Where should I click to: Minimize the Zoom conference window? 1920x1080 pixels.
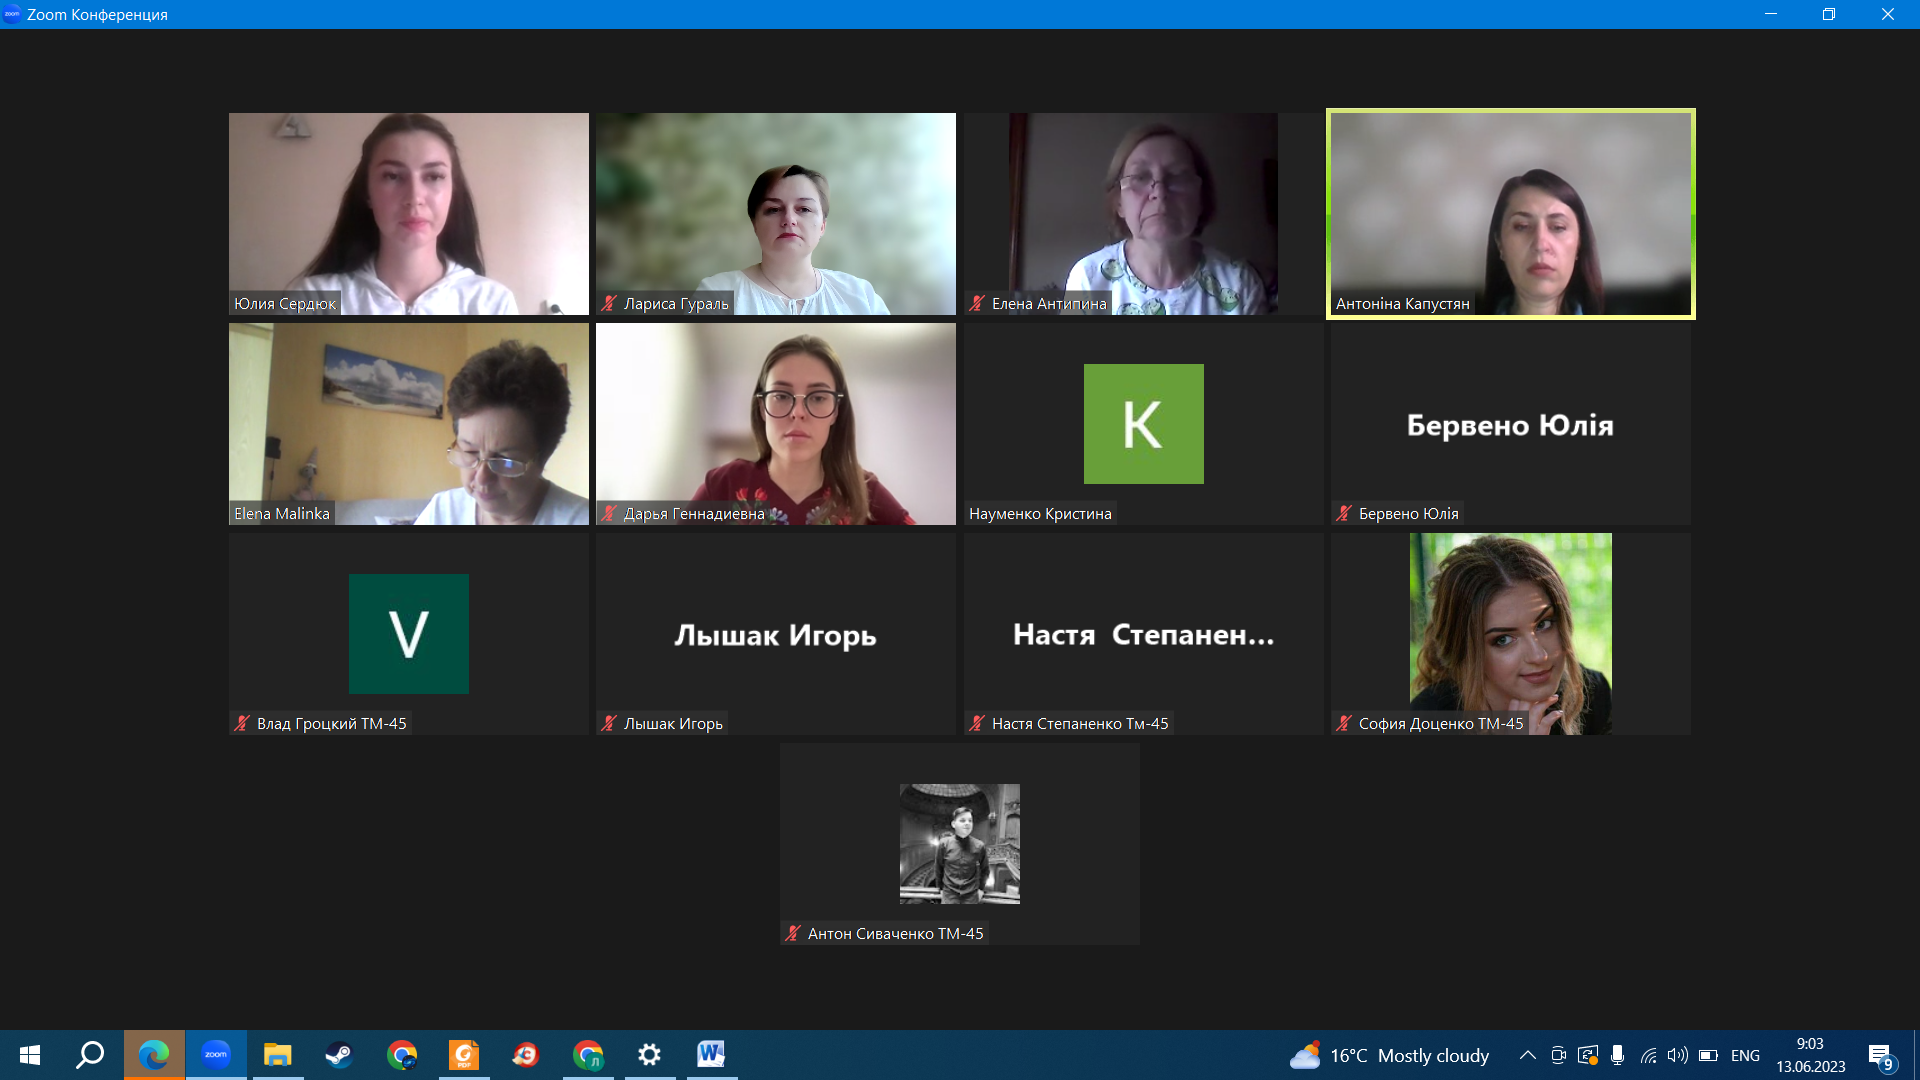tap(1771, 14)
